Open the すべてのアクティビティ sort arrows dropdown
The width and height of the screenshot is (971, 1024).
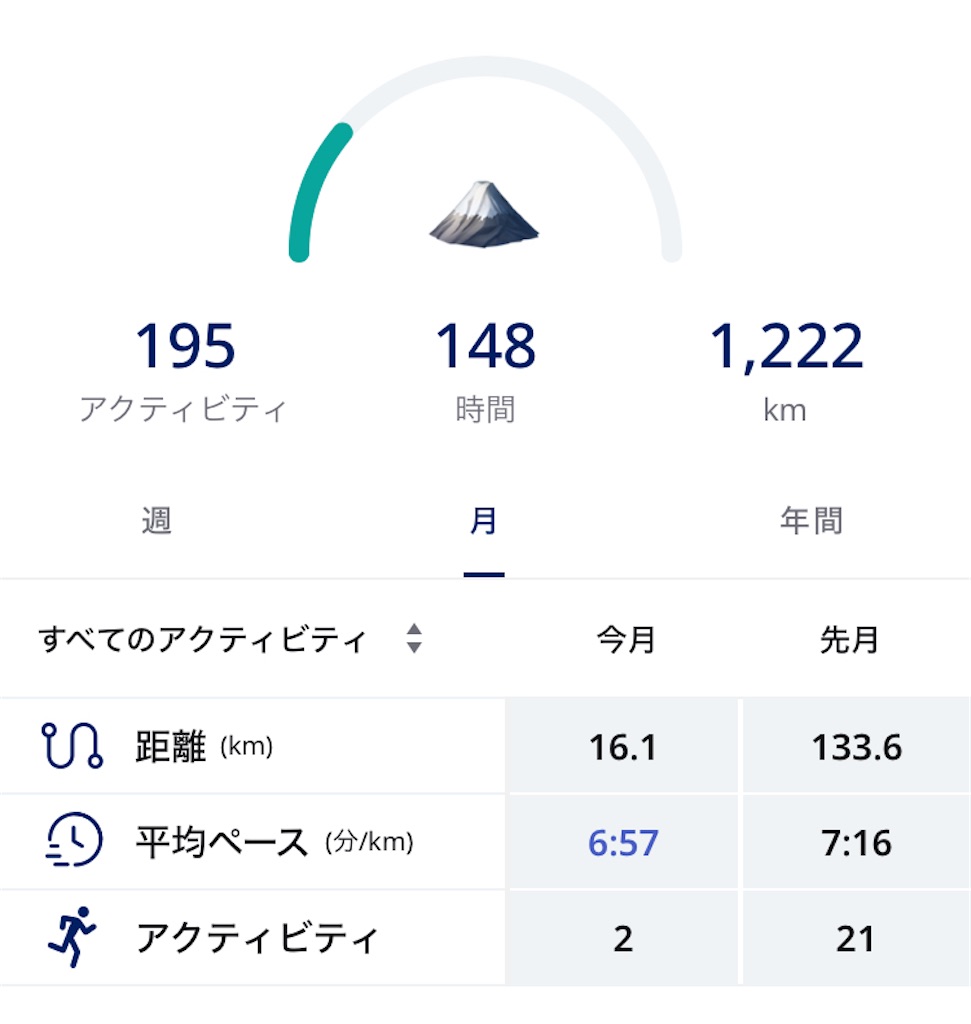click(x=414, y=639)
